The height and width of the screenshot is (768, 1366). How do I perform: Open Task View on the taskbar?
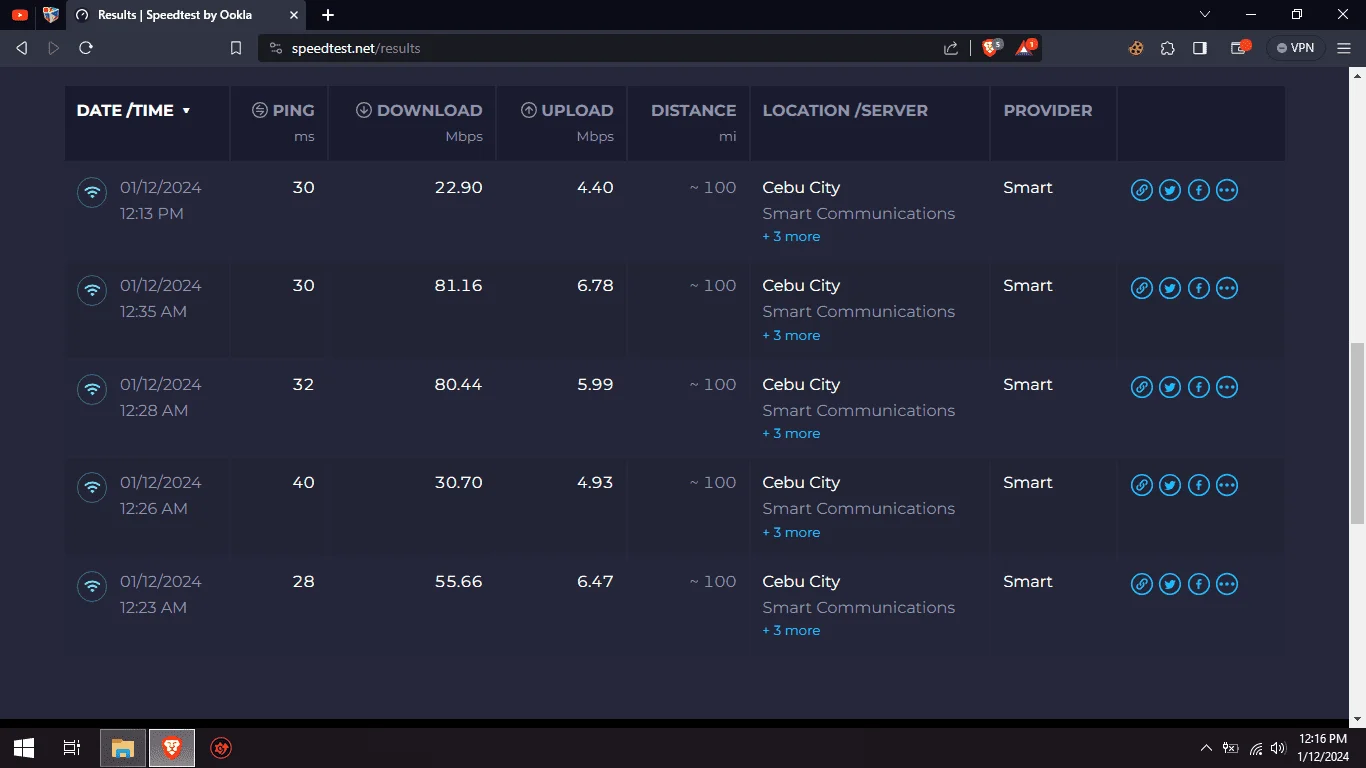(72, 748)
